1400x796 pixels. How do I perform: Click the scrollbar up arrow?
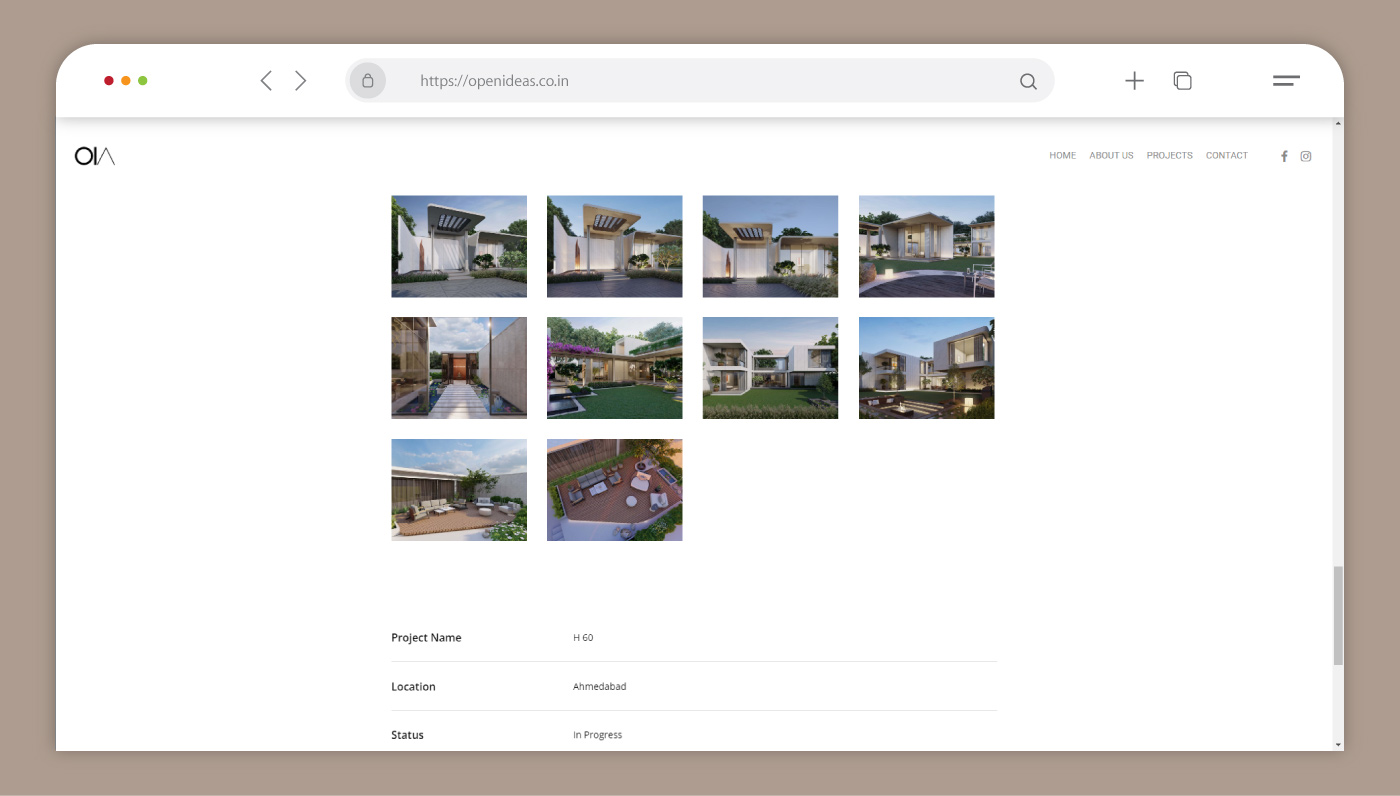[x=1338, y=124]
